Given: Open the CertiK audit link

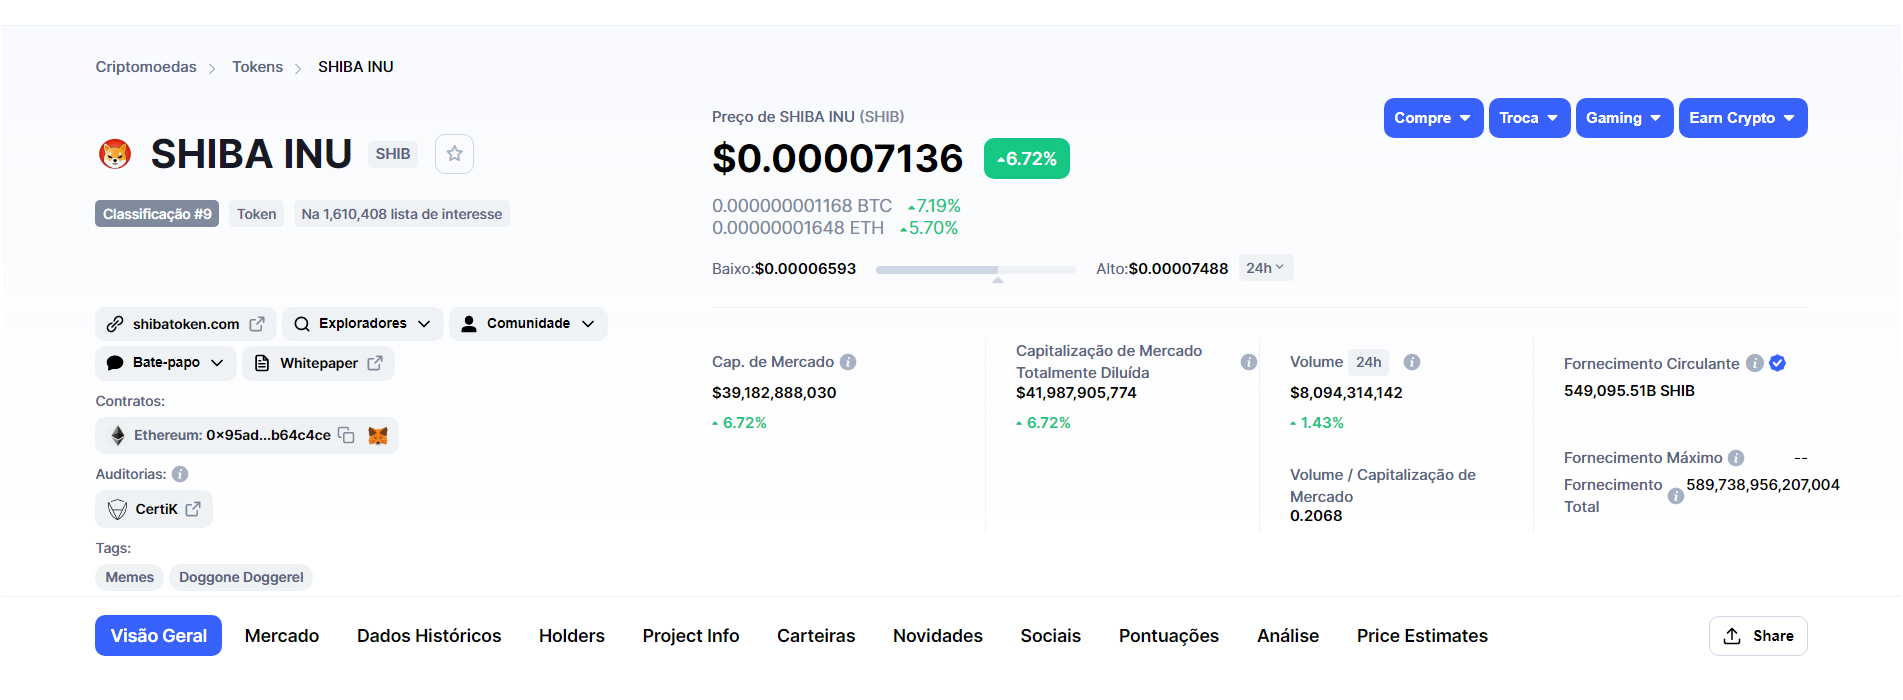Looking at the screenshot, I should (154, 509).
